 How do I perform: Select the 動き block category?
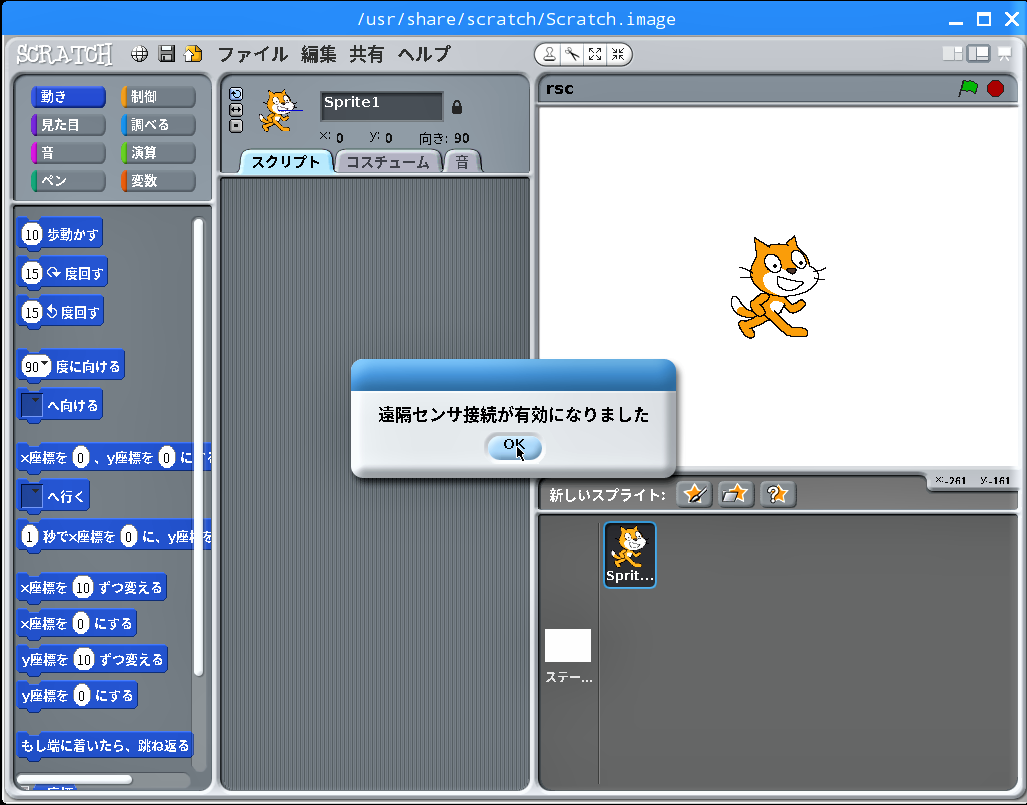coord(68,97)
